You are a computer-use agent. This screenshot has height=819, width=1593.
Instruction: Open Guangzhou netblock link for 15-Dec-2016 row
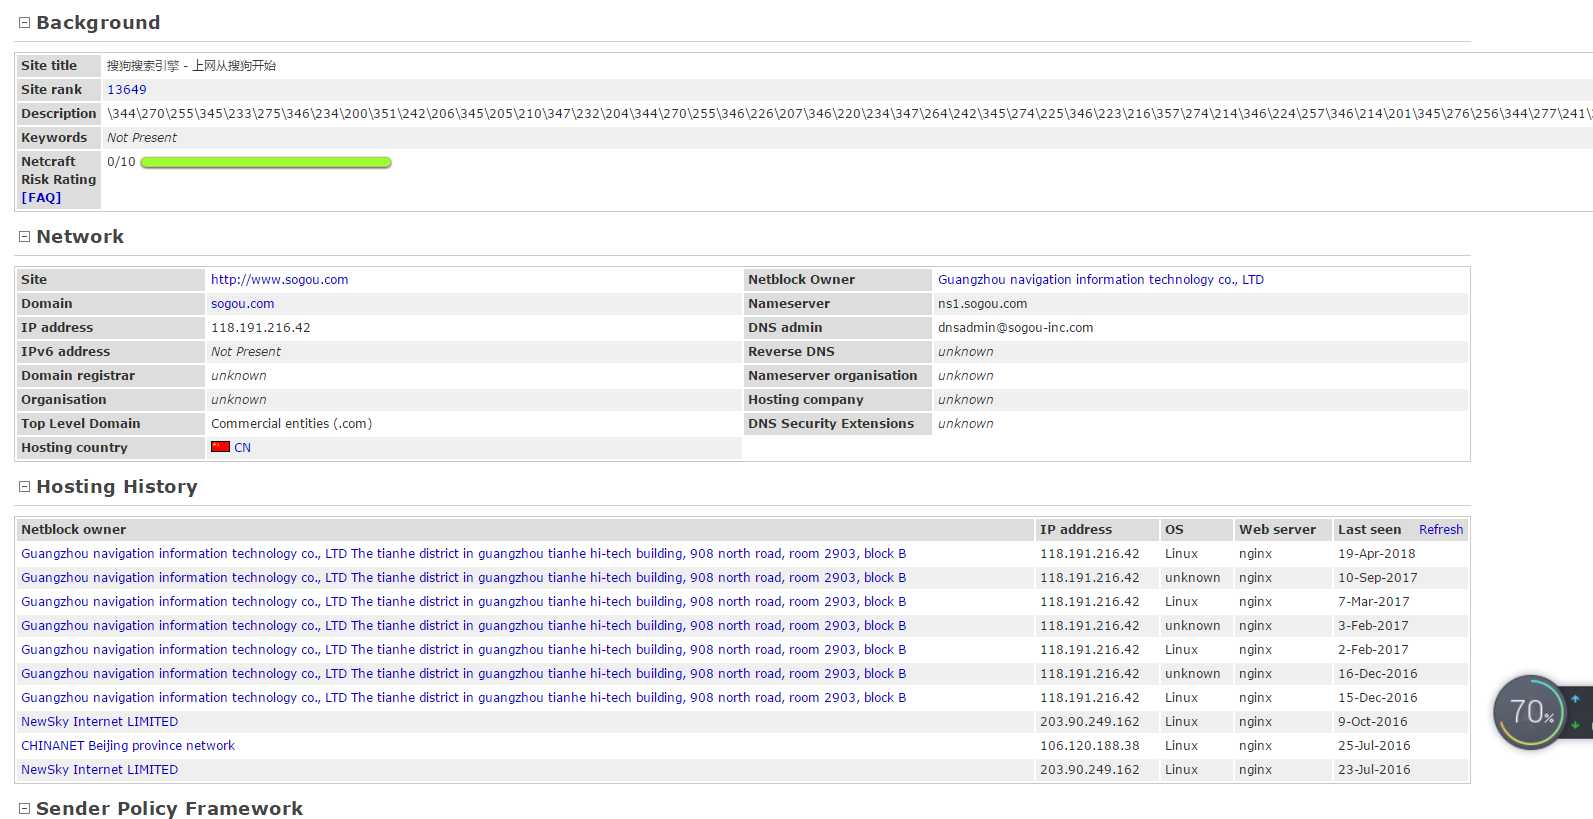[464, 697]
